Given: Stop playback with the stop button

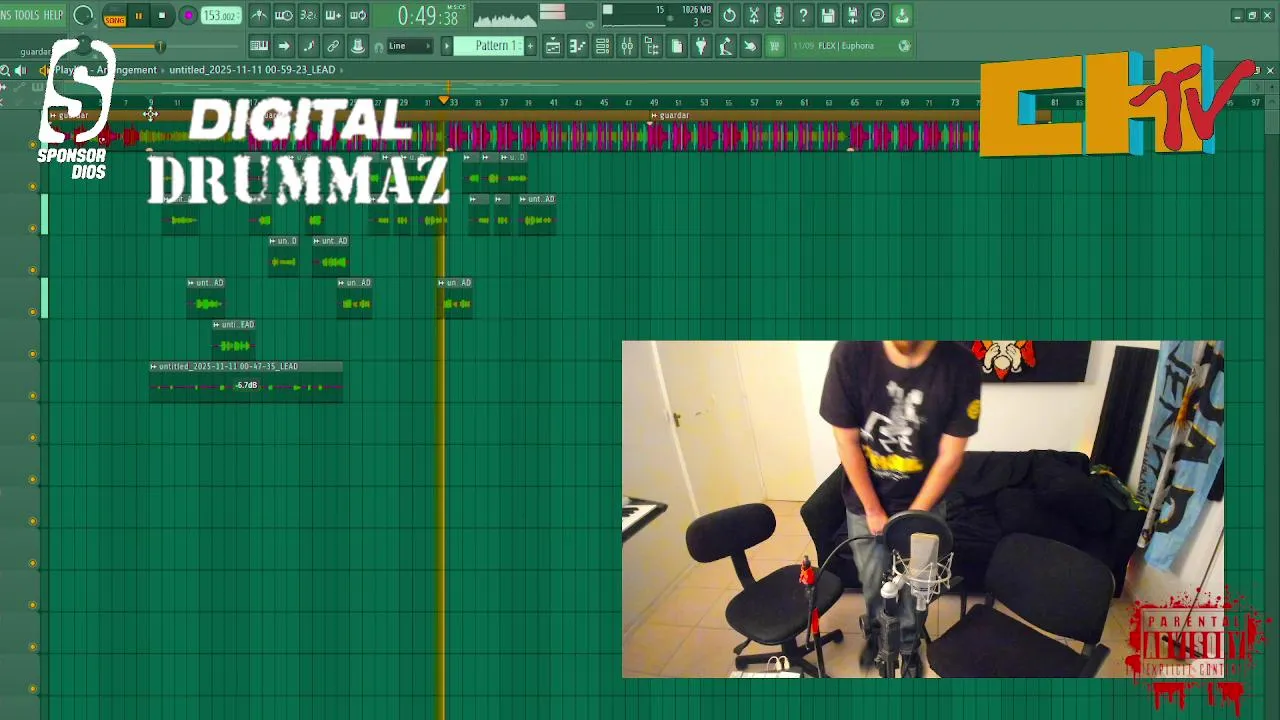Looking at the screenshot, I should coord(162,16).
